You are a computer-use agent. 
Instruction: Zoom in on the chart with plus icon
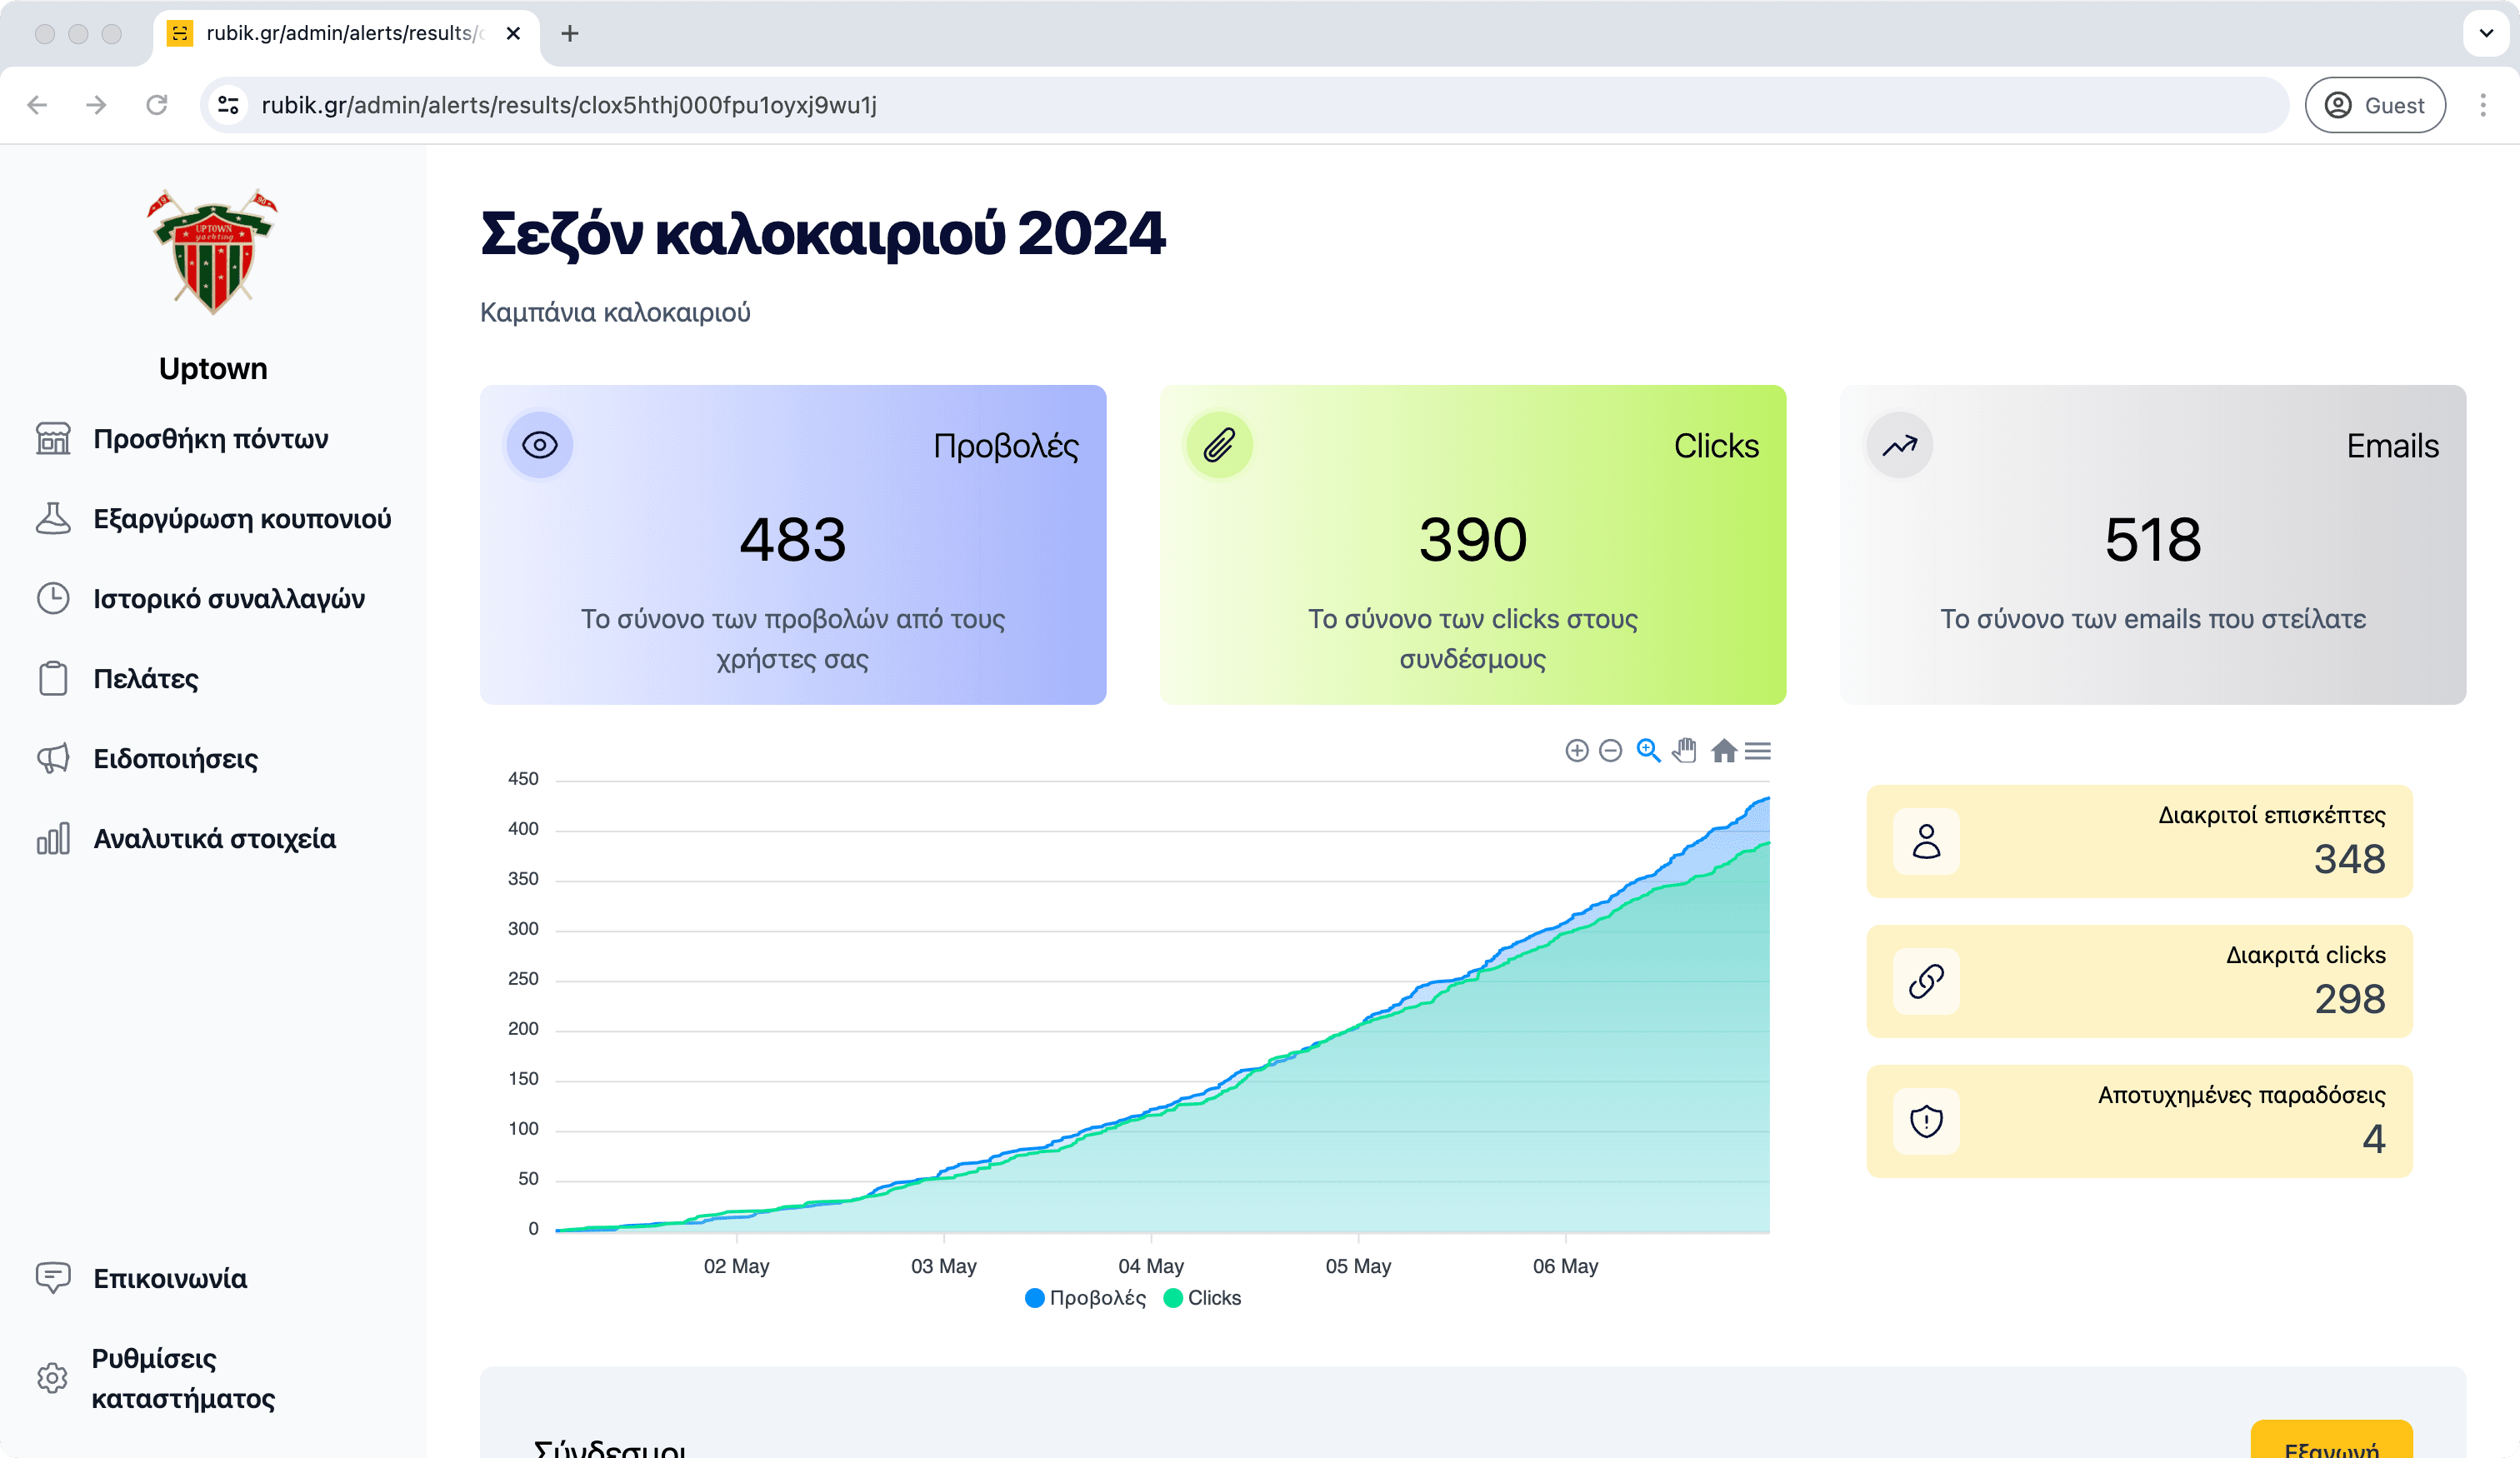tap(1577, 750)
